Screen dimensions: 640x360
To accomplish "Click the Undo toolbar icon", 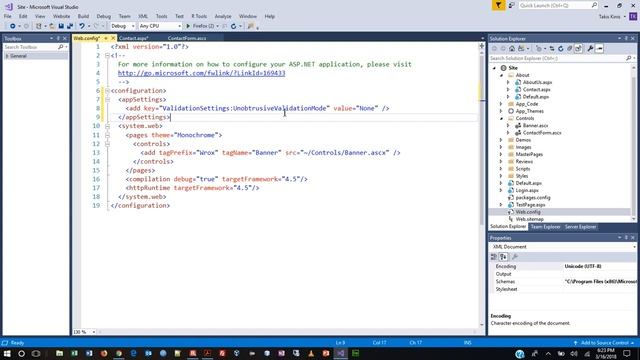I will point(82,26).
